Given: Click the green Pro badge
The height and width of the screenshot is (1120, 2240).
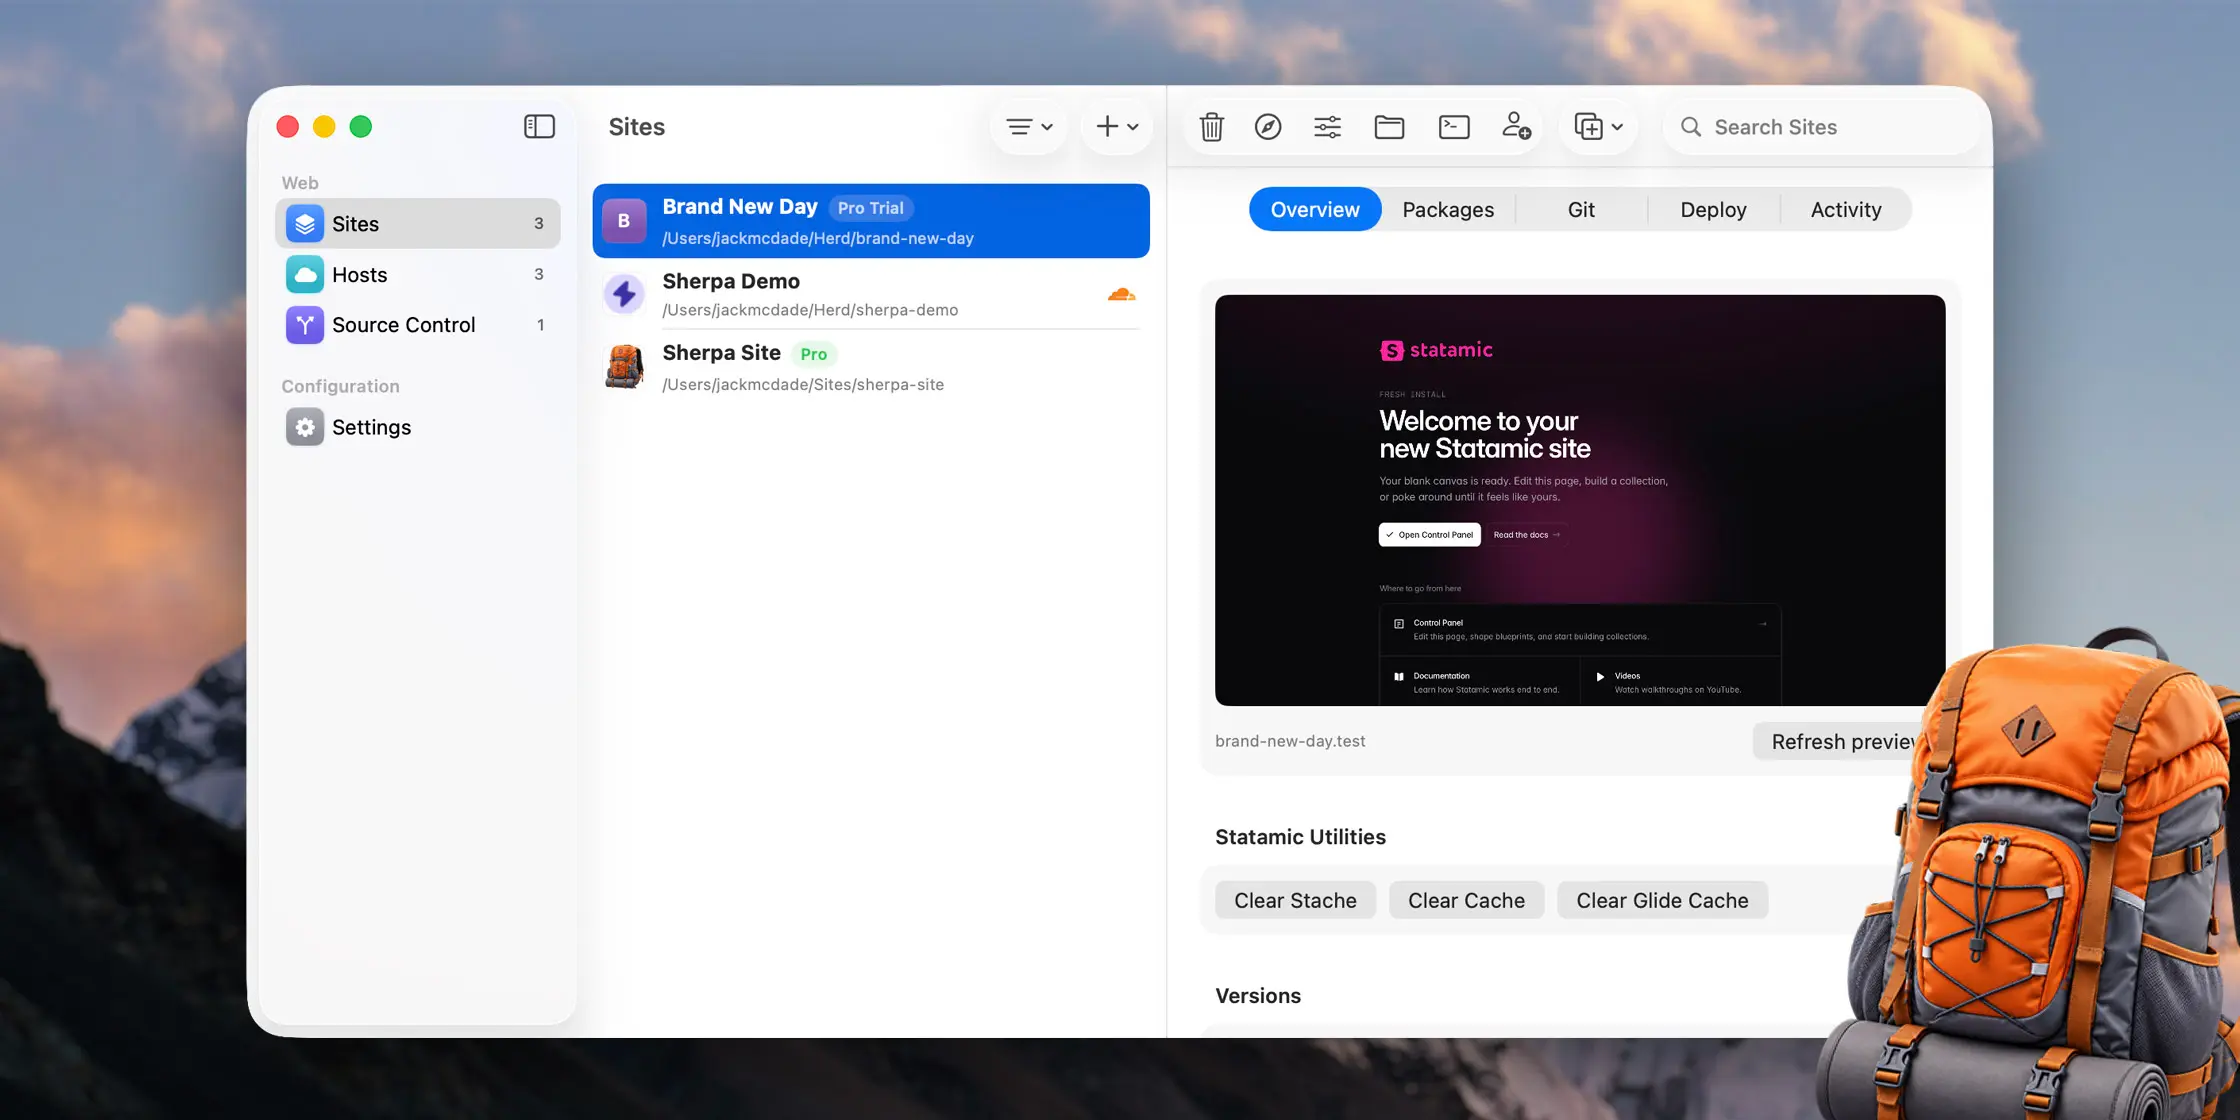Looking at the screenshot, I should (814, 354).
